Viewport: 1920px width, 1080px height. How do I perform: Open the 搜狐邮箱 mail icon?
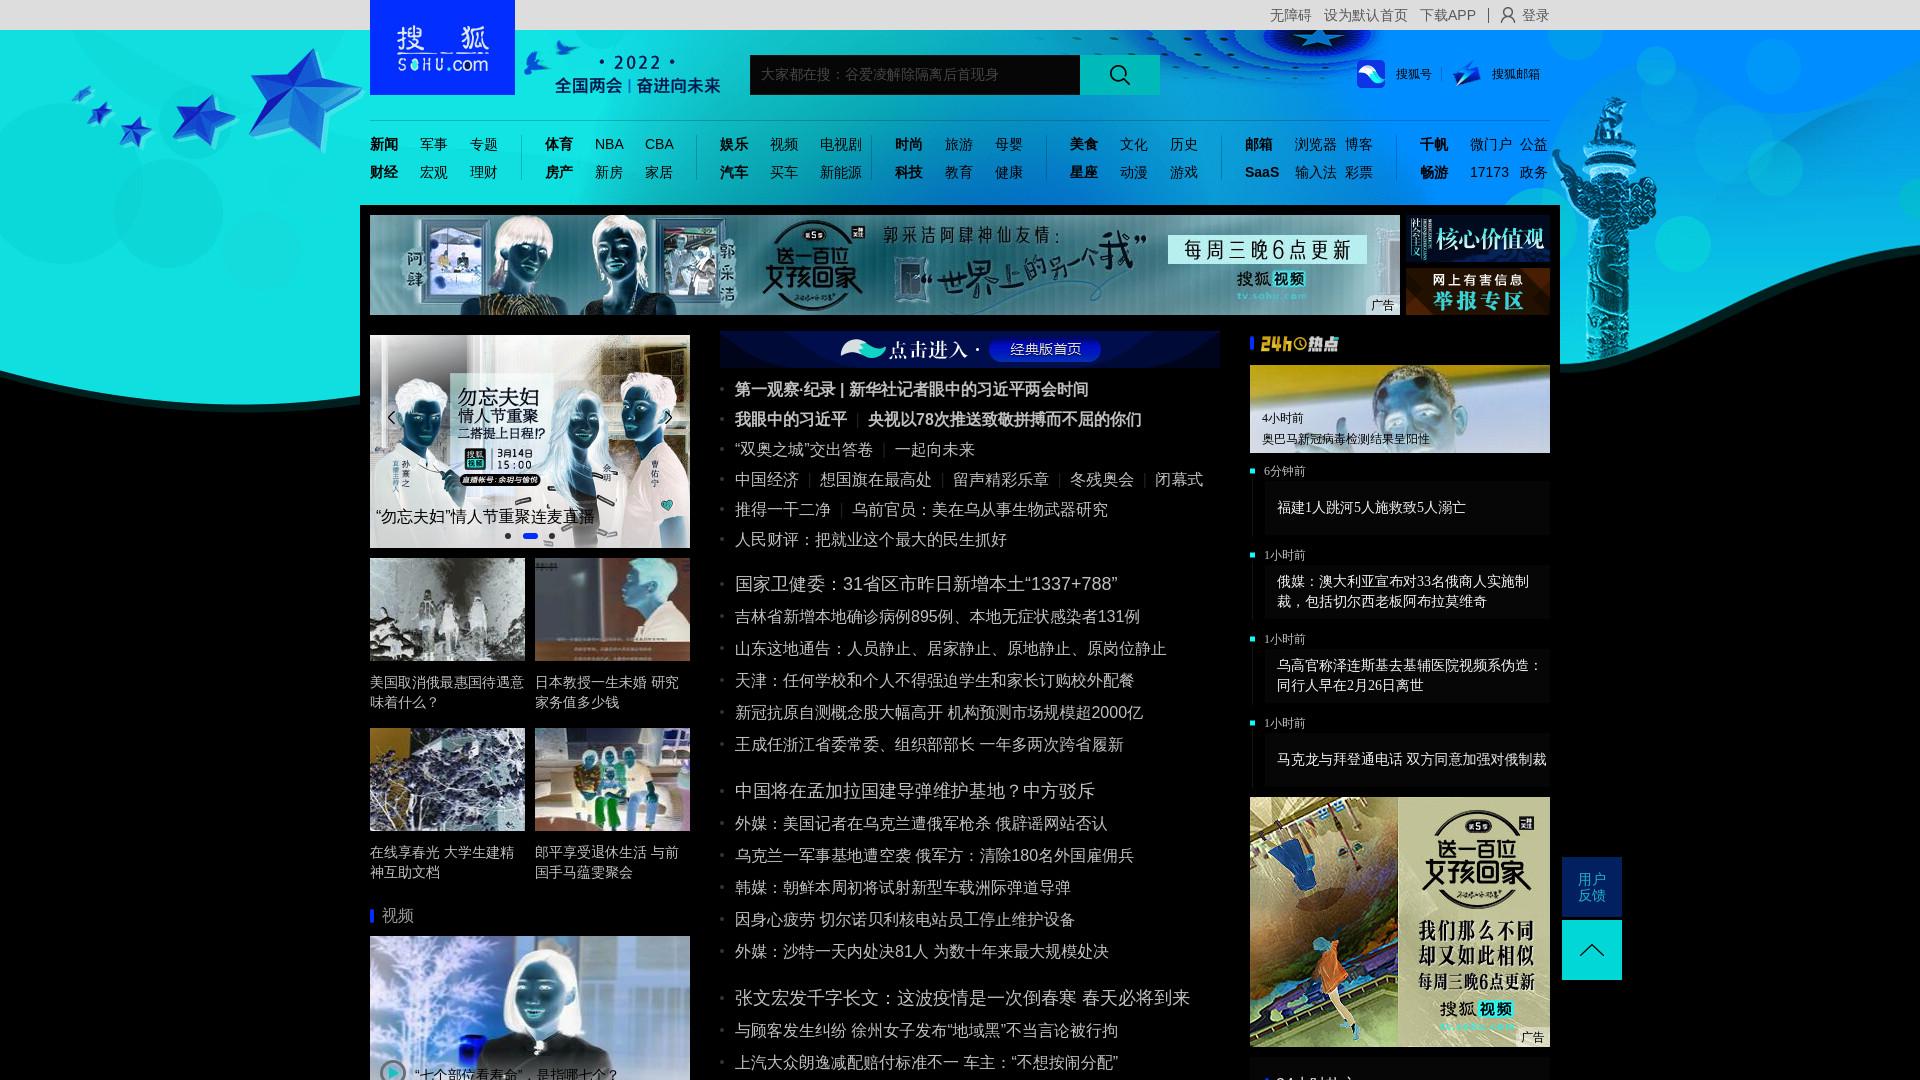(1467, 74)
